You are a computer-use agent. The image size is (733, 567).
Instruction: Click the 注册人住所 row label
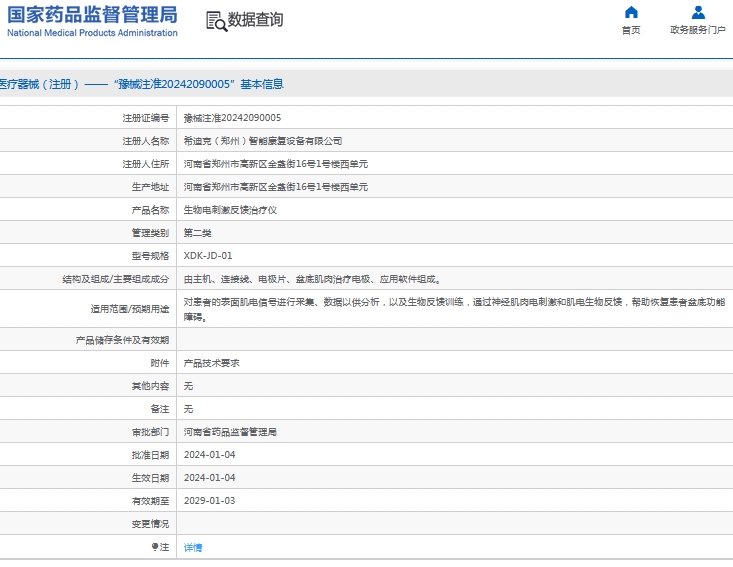point(146,164)
